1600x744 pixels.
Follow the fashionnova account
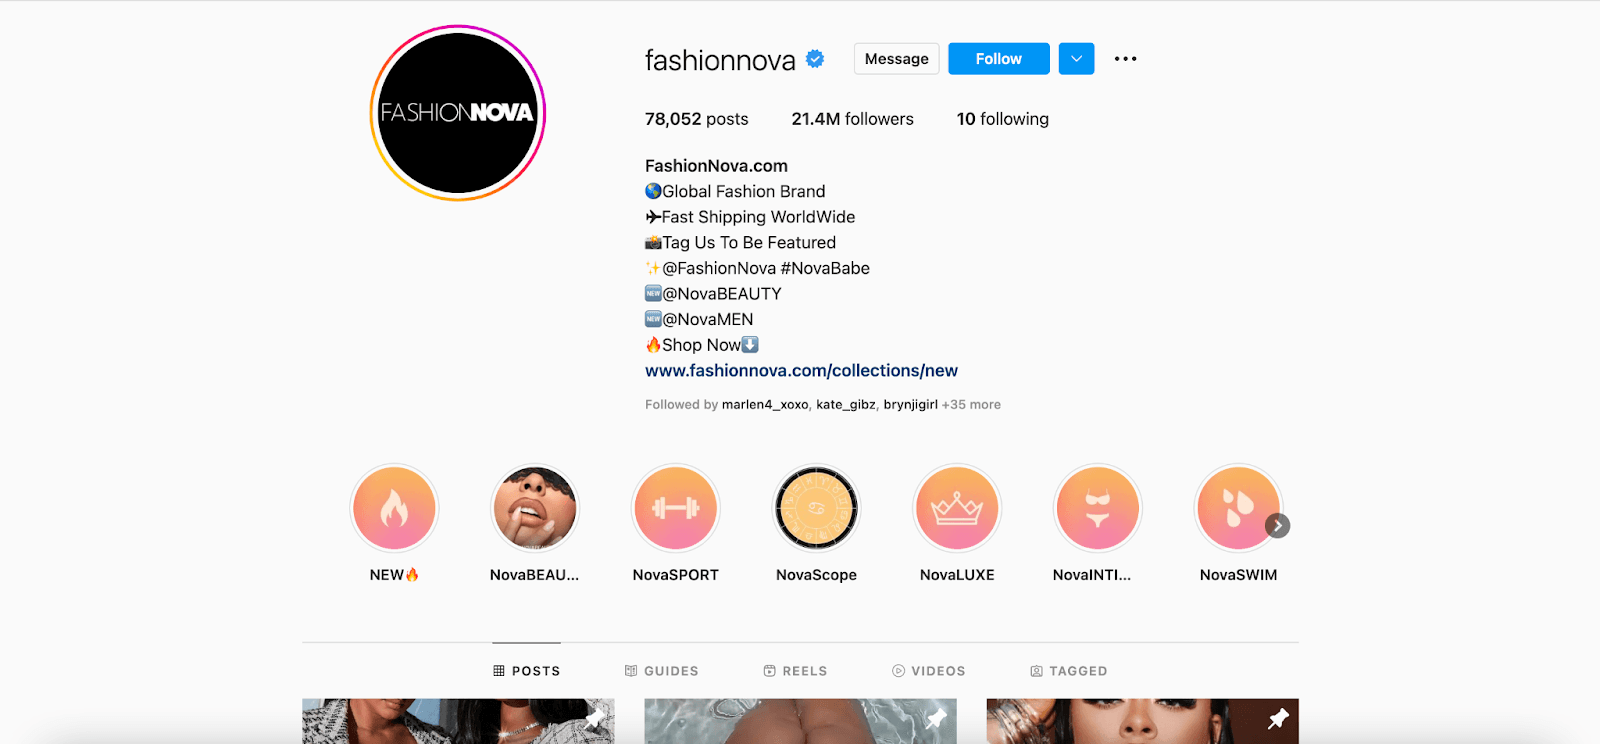tap(999, 59)
